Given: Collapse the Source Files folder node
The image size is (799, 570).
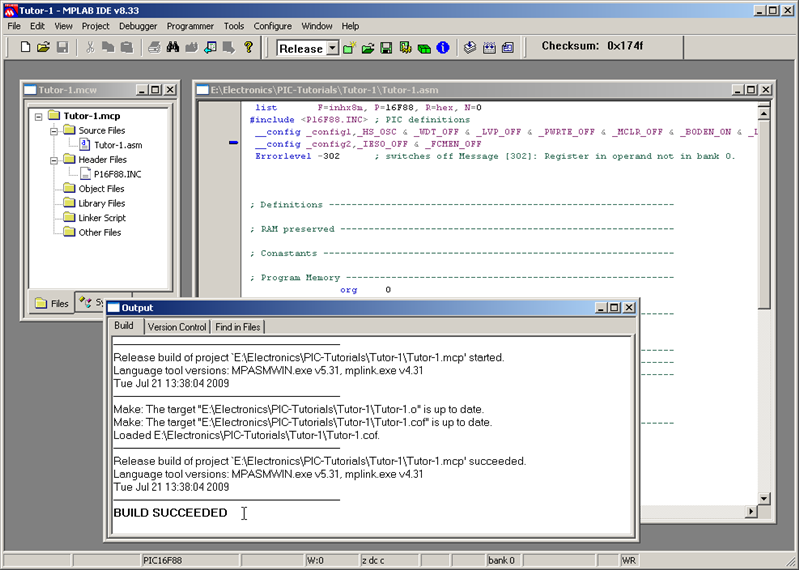Looking at the screenshot, I should click(x=54, y=131).
